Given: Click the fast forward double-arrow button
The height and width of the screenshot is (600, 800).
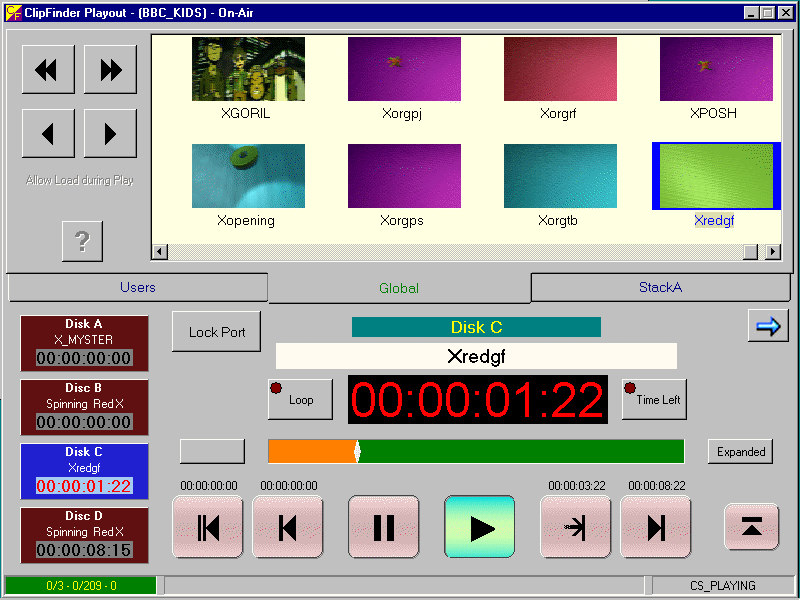Looking at the screenshot, I should pyautogui.click(x=110, y=70).
